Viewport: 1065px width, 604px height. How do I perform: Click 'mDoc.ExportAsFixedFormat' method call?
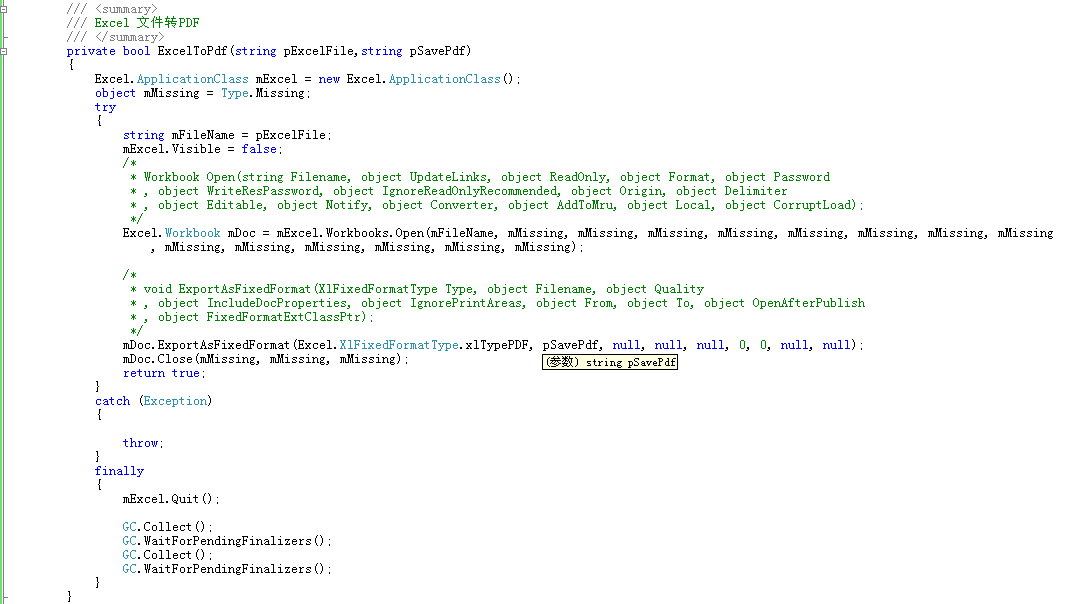[206, 345]
